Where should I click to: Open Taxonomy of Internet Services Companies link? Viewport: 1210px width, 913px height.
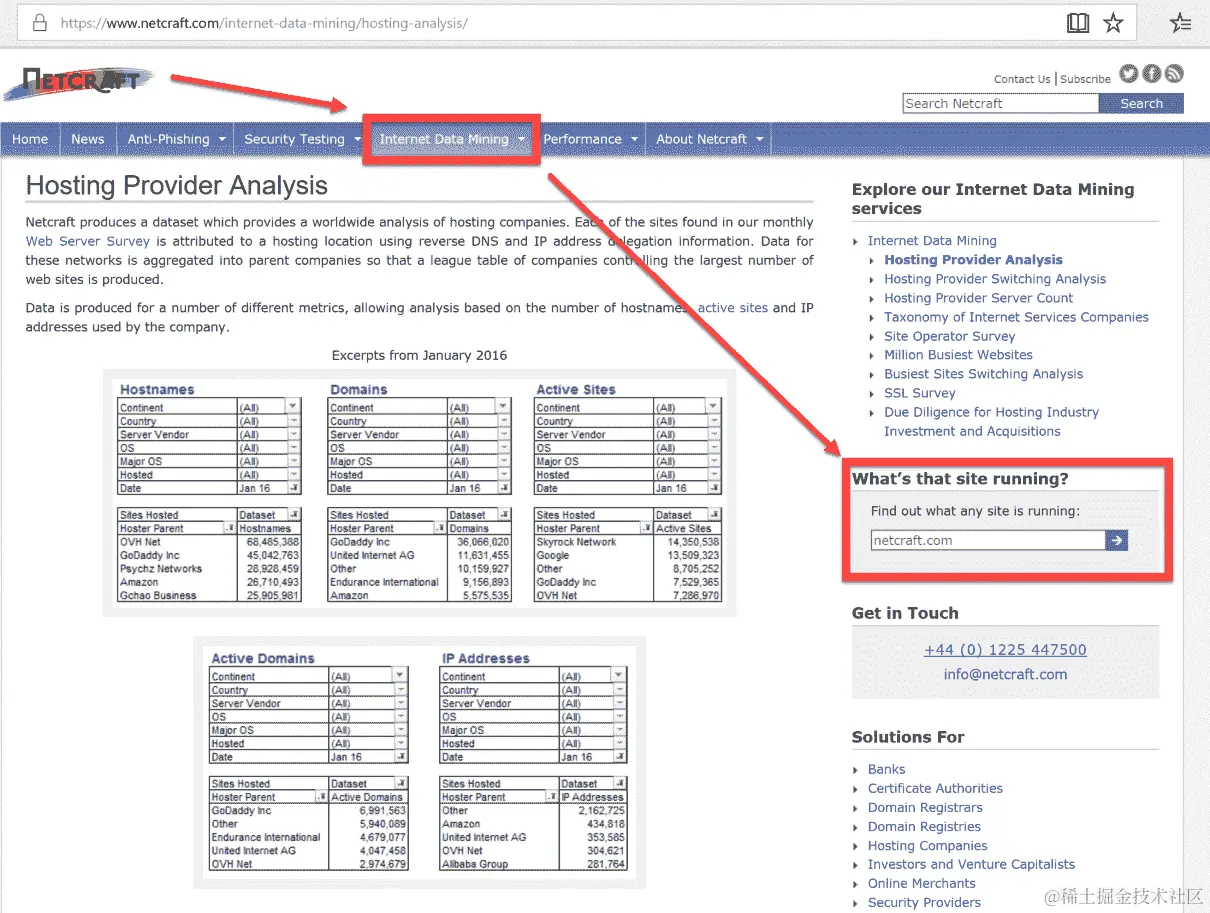(x=1016, y=317)
